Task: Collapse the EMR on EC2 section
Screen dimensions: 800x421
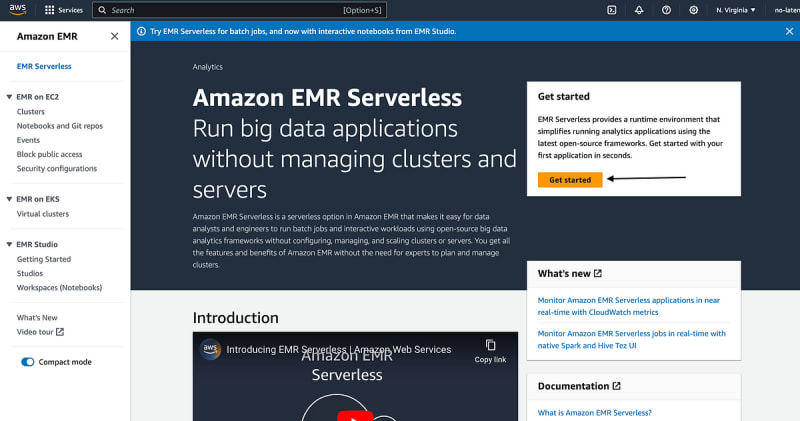Action: (x=9, y=97)
